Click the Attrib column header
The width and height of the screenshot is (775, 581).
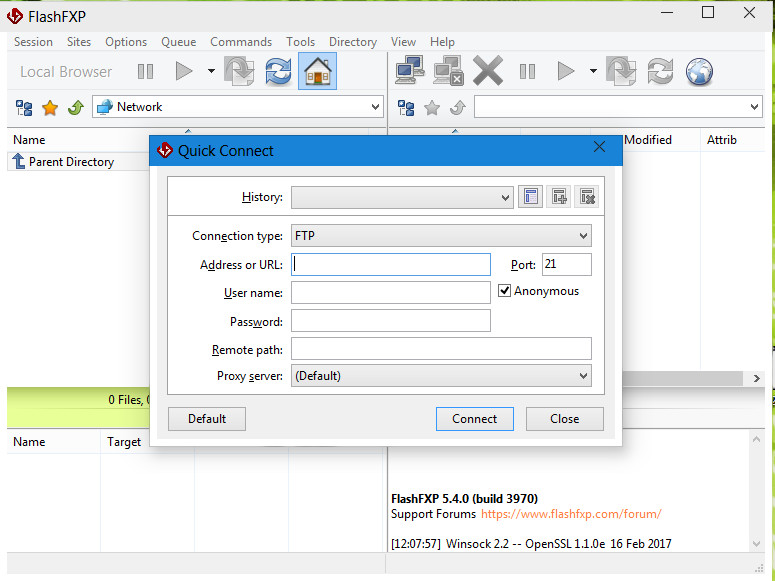click(722, 140)
